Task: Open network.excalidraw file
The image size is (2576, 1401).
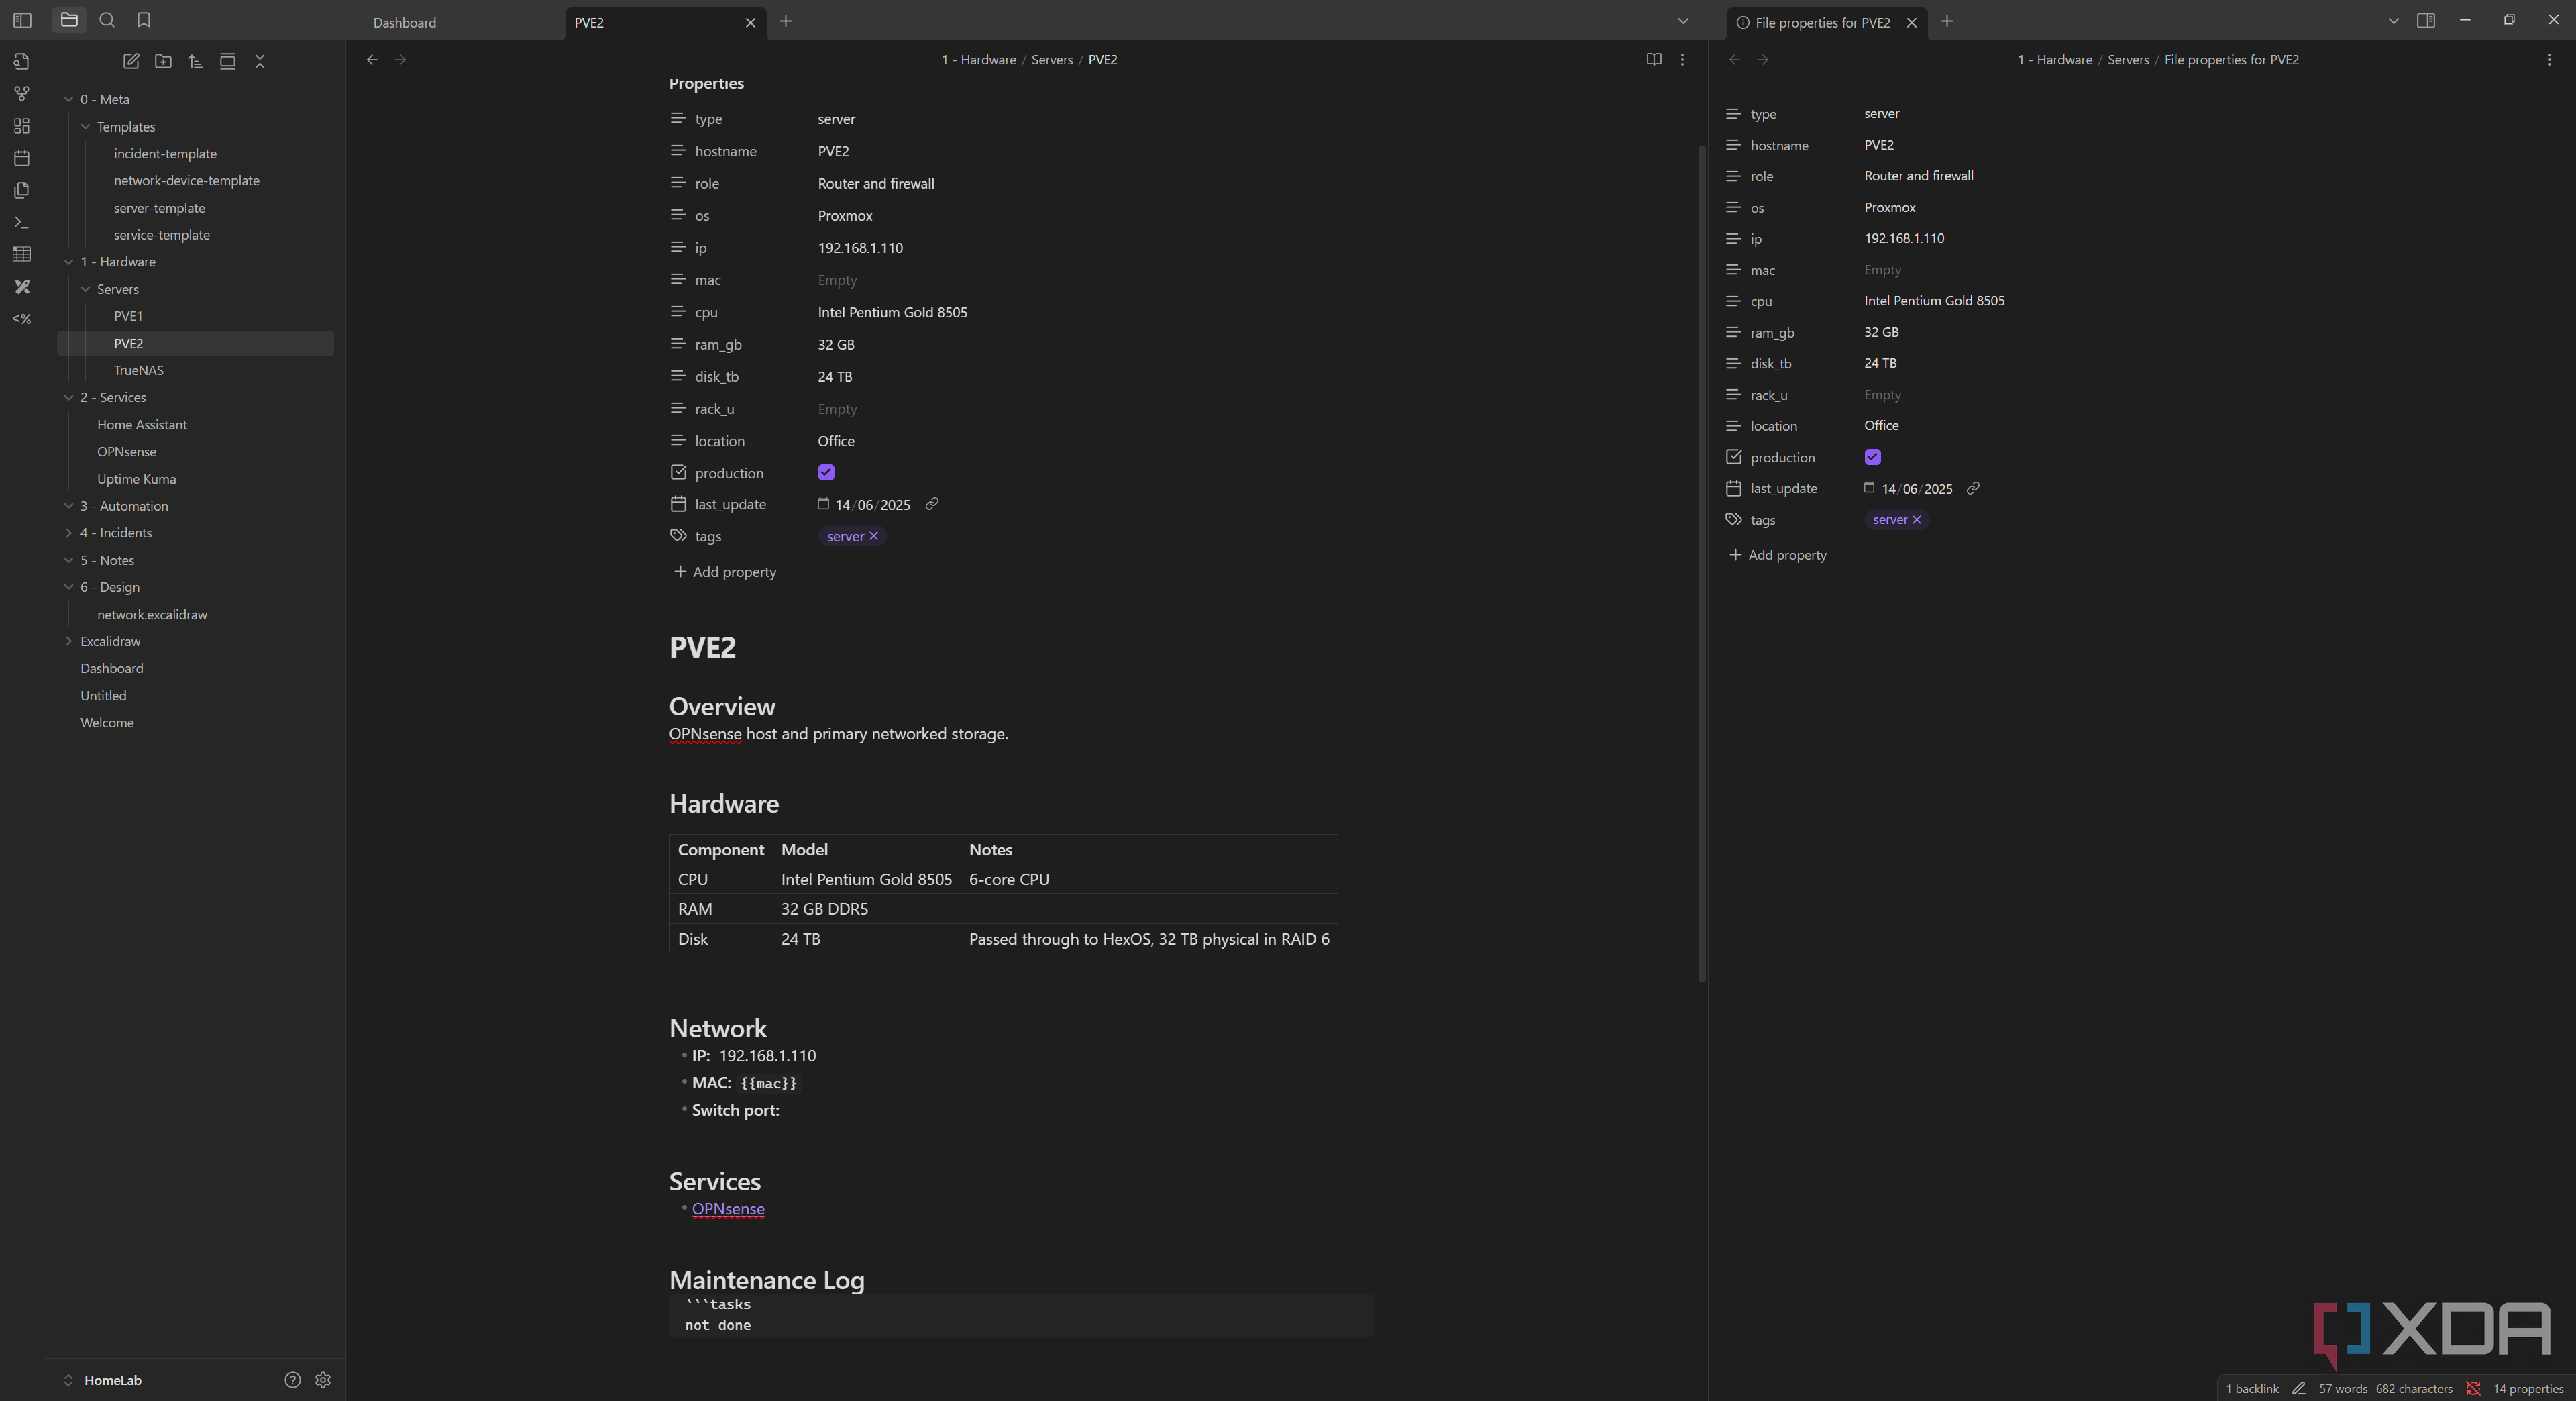Action: coord(152,615)
